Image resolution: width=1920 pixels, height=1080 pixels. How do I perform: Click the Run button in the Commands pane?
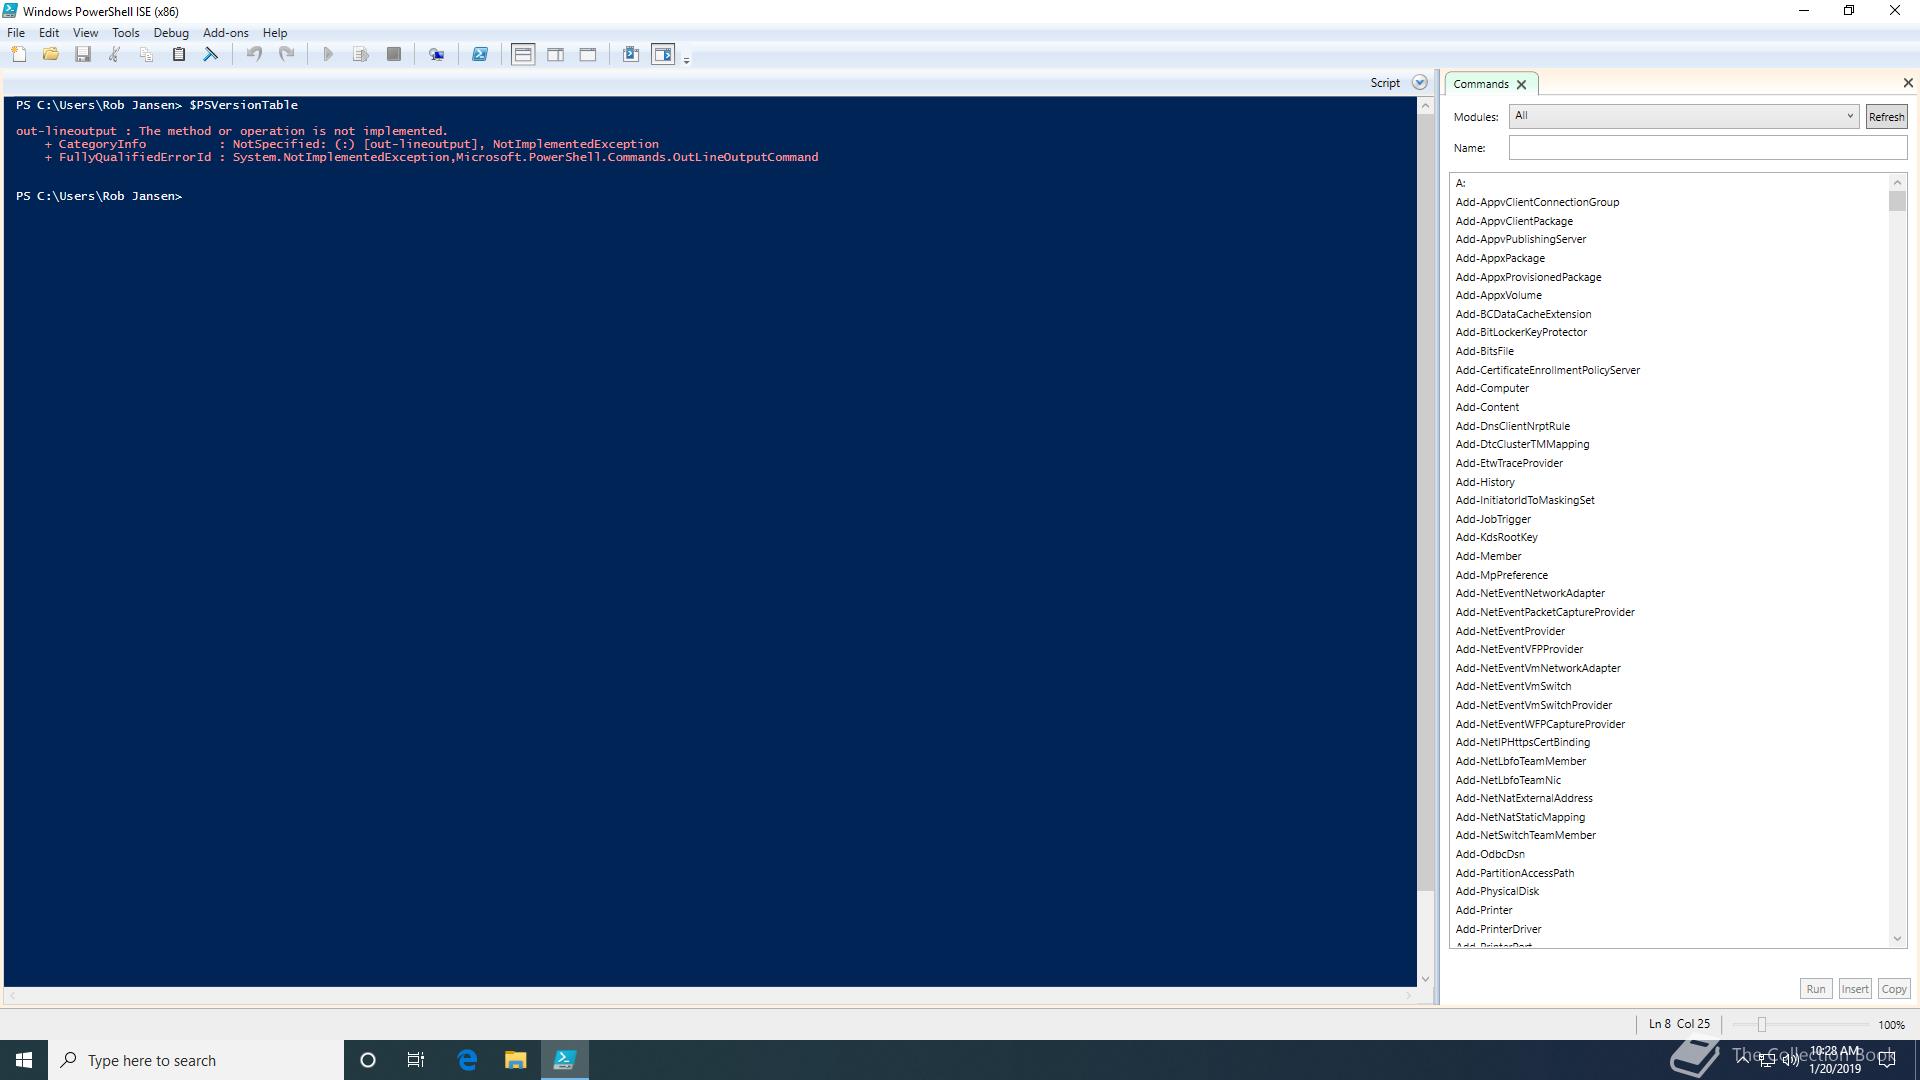point(1815,989)
